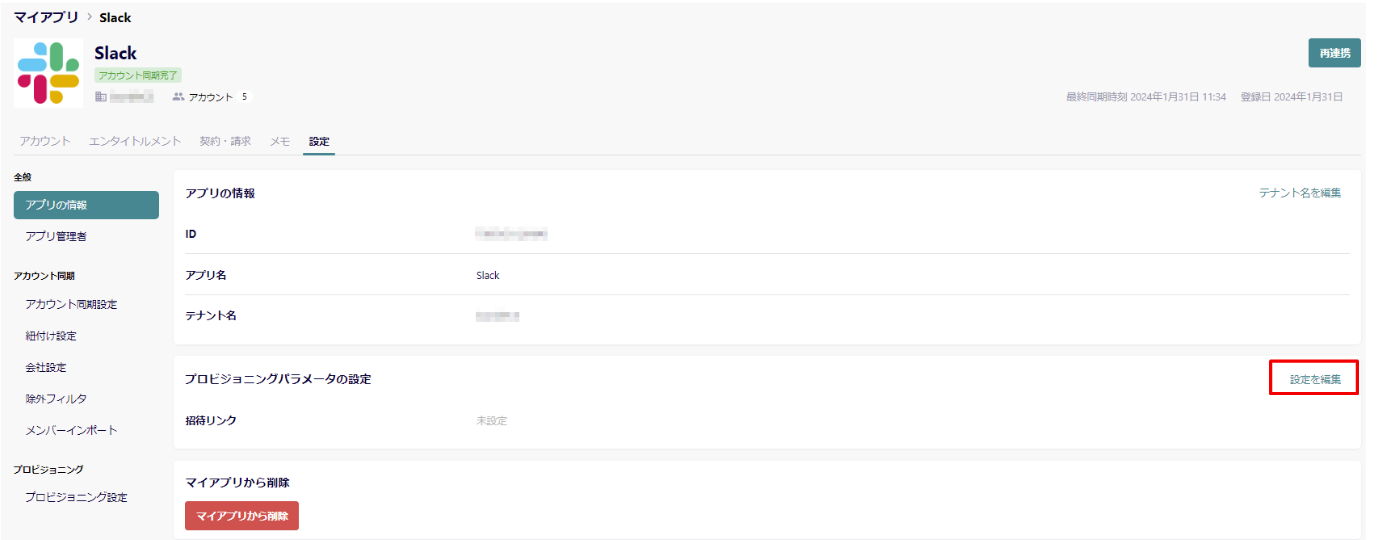Click the アプリの情報 card heading
1377x540 pixels.
pos(220,192)
